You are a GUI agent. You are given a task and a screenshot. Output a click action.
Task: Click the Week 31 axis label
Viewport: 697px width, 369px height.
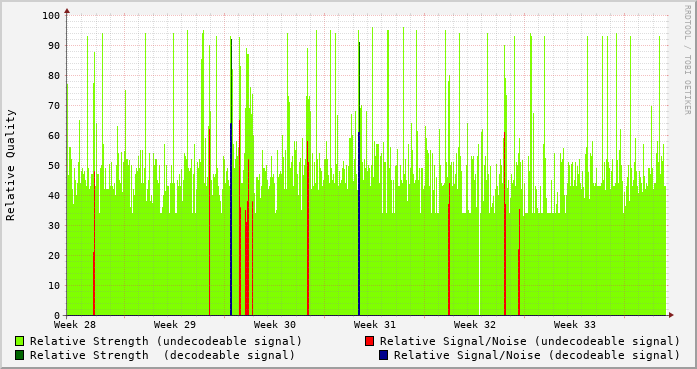click(x=375, y=325)
